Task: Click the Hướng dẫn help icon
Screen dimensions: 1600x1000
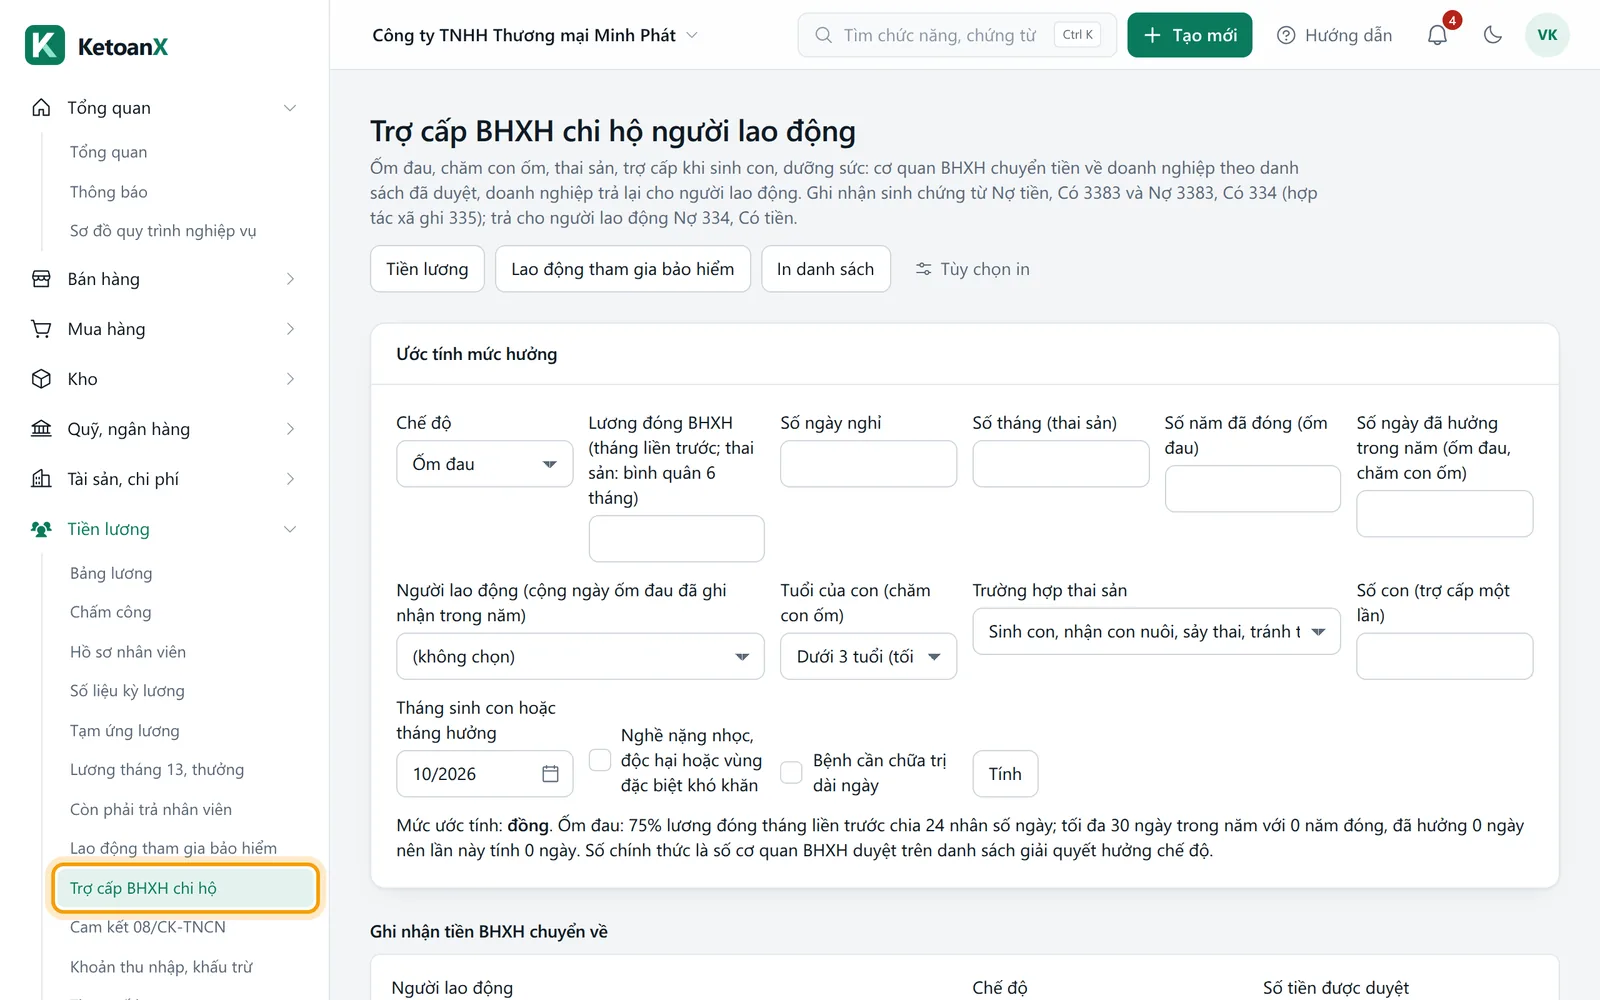Action: click(1286, 35)
